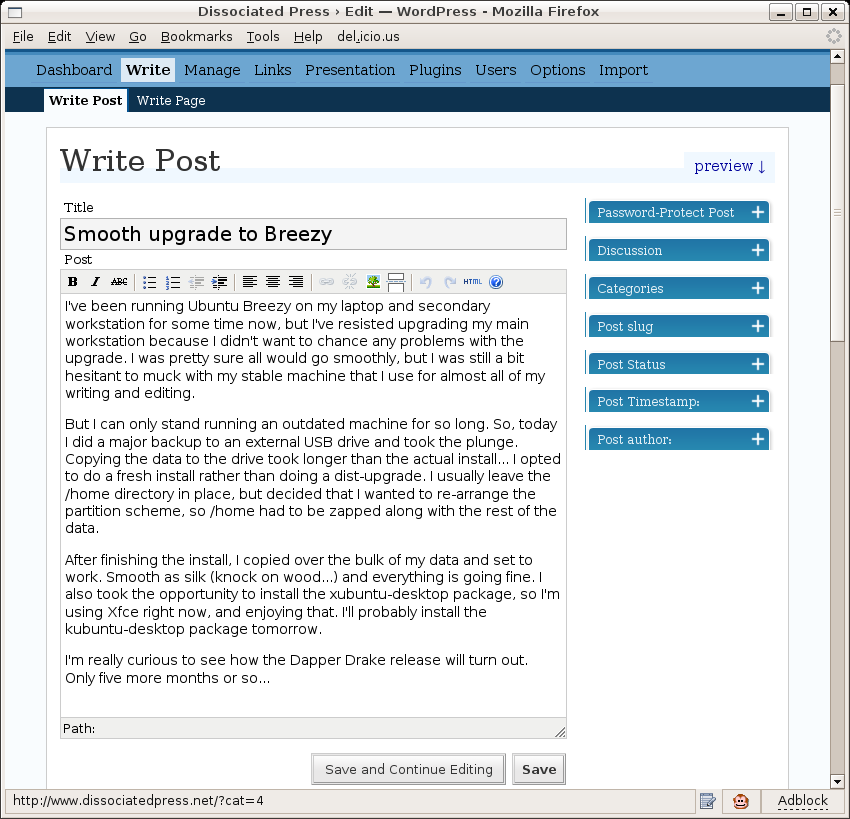Click the Adblock status bar button

(x=802, y=801)
